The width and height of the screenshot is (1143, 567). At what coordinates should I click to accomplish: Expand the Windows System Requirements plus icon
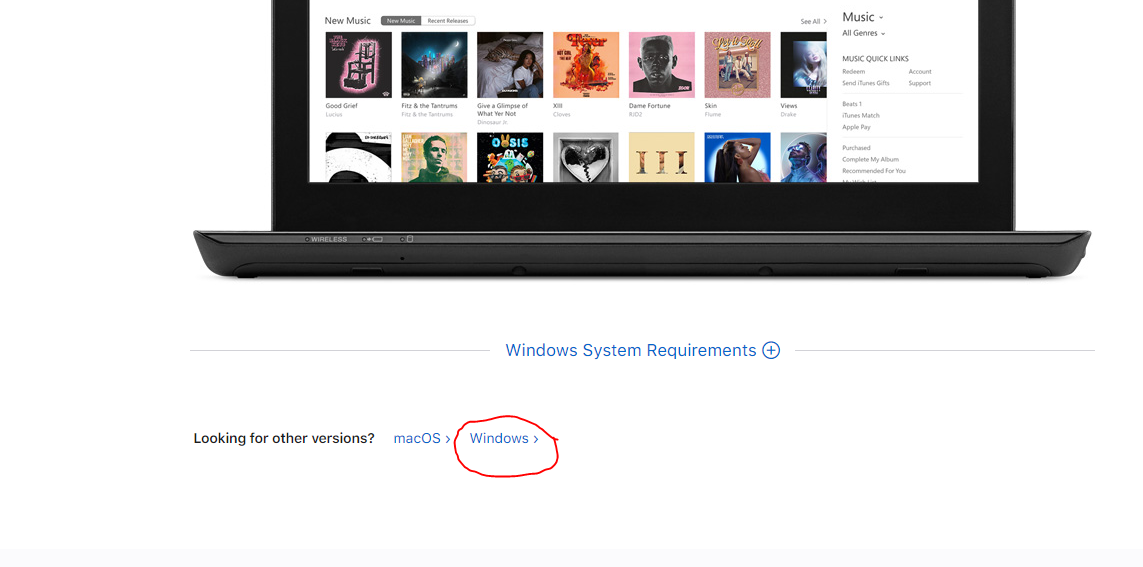coord(771,351)
